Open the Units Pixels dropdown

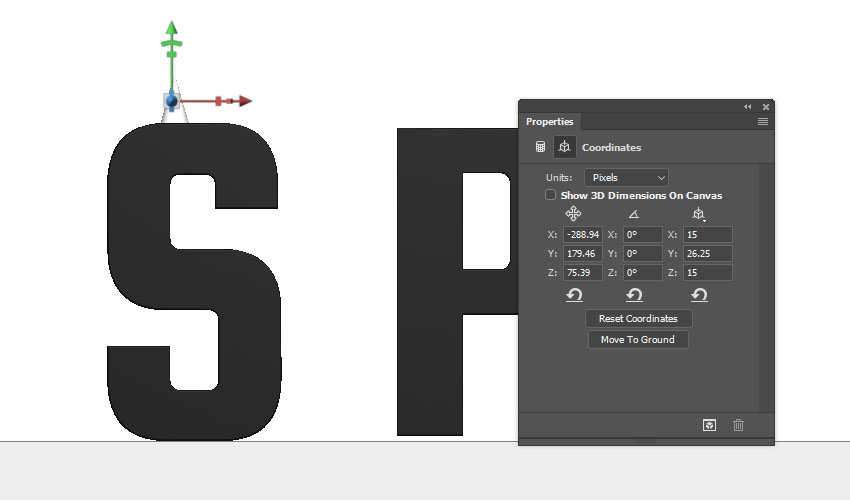626,177
